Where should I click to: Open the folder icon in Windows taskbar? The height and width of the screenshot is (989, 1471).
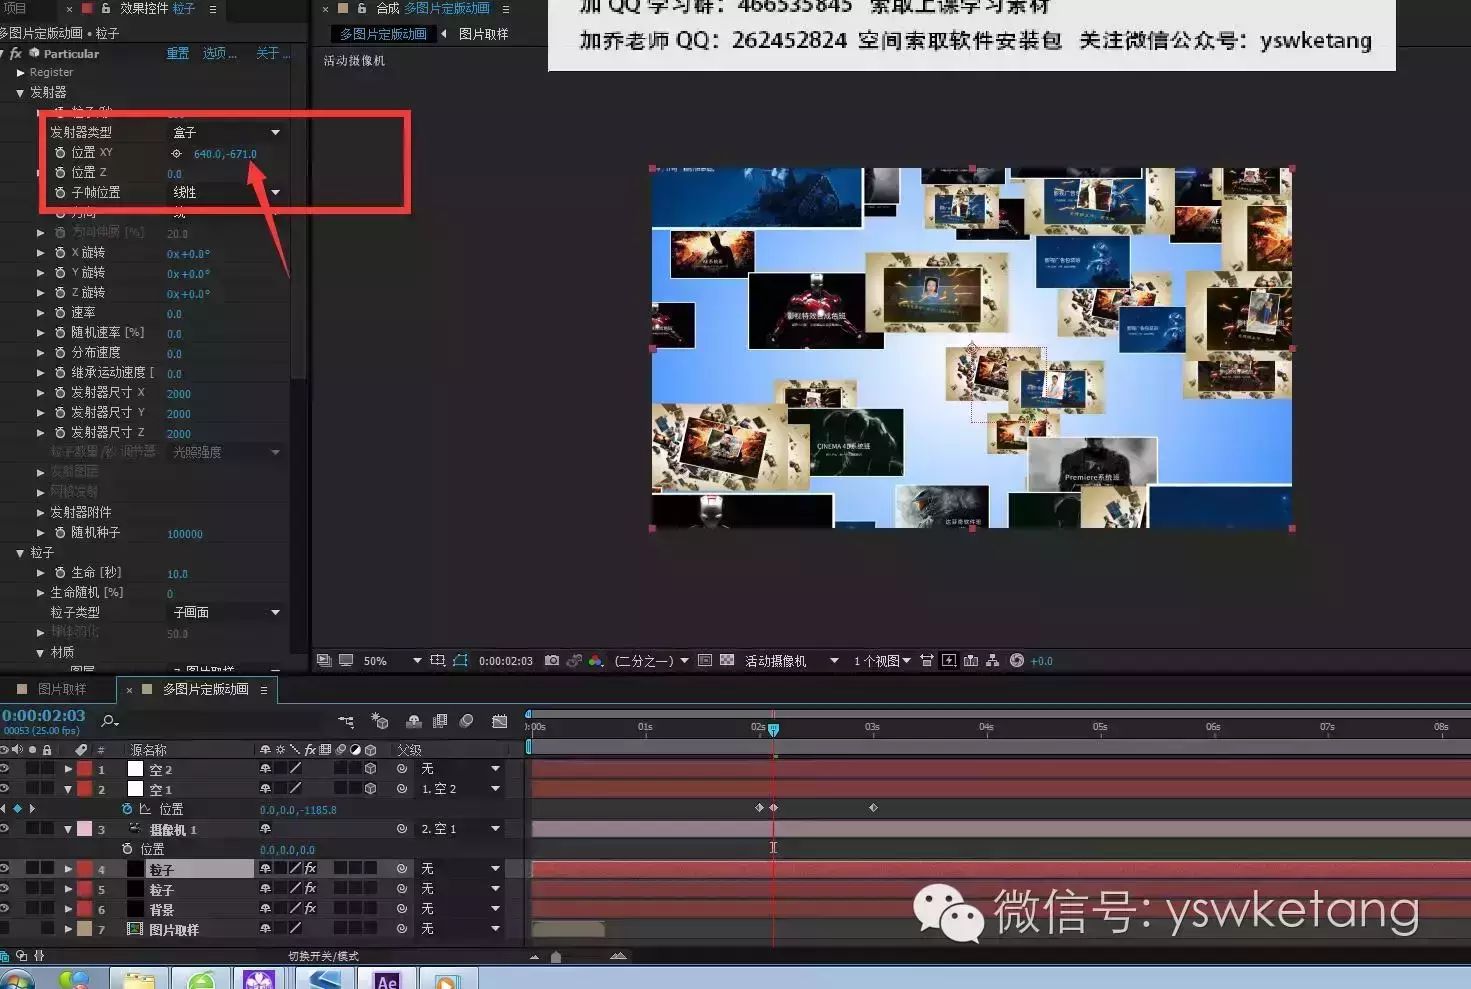[139, 979]
